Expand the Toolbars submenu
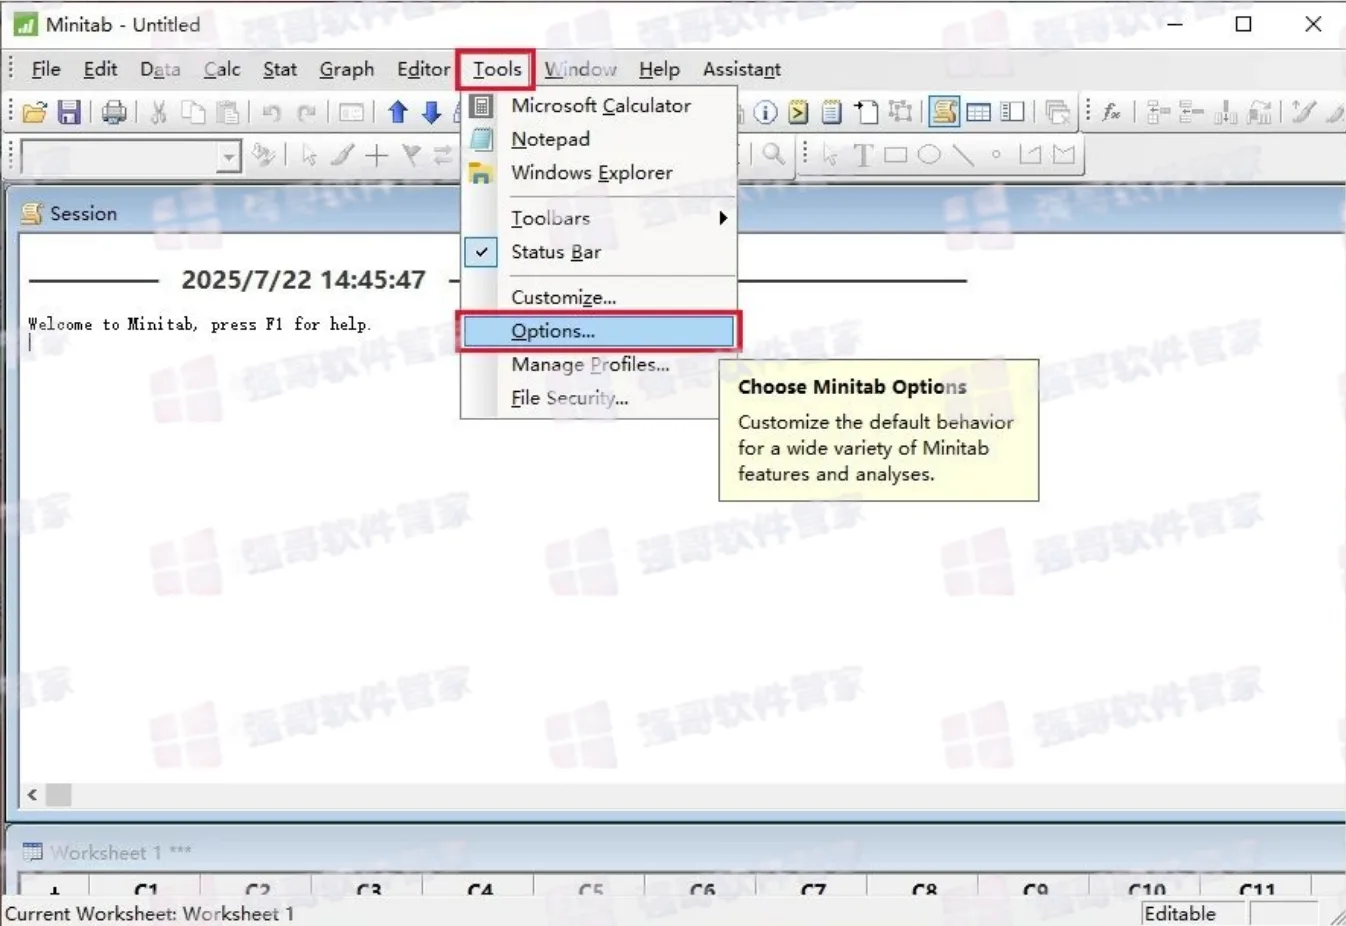The height and width of the screenshot is (926, 1346). (599, 218)
